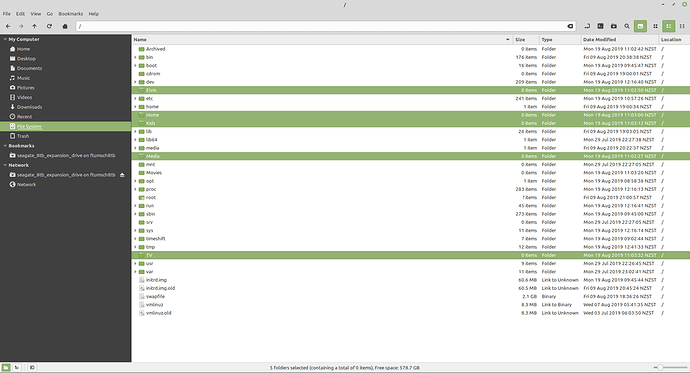Open Desktop in the sidebar
This screenshot has width=690, height=373.
click(x=66, y=59)
